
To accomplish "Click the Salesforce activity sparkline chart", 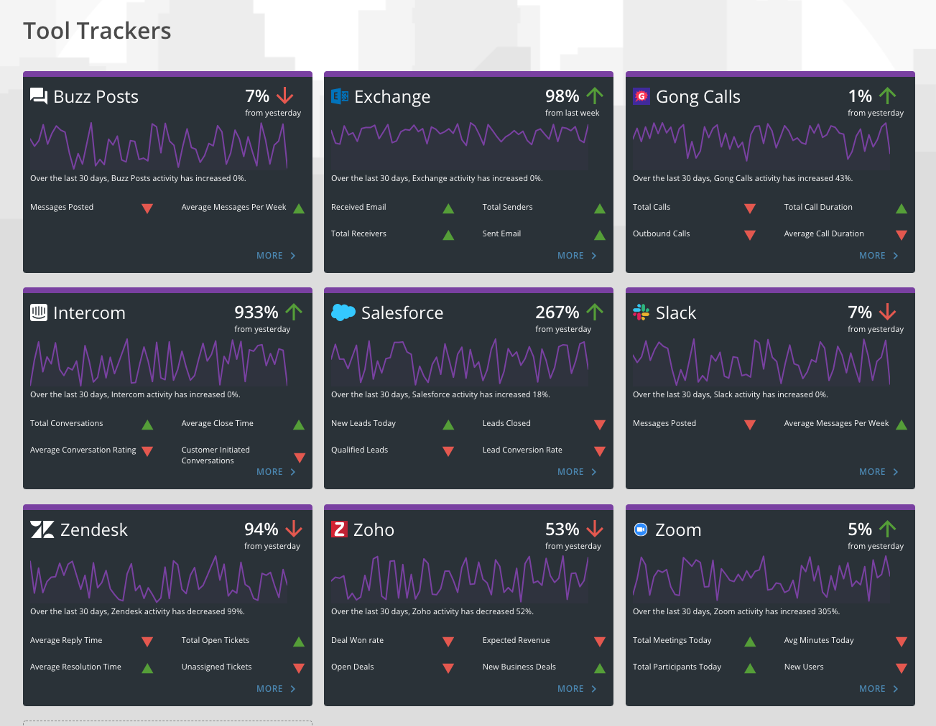I will (460, 362).
